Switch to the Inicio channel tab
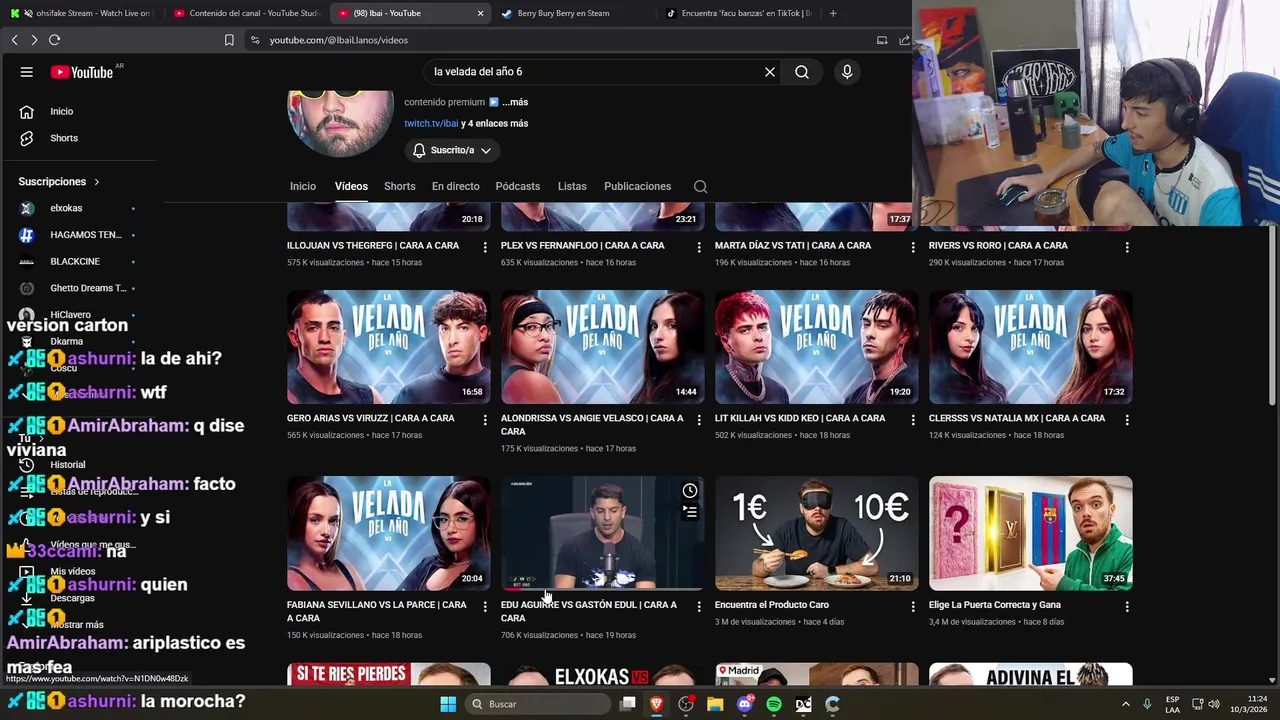1280x720 pixels. click(303, 186)
